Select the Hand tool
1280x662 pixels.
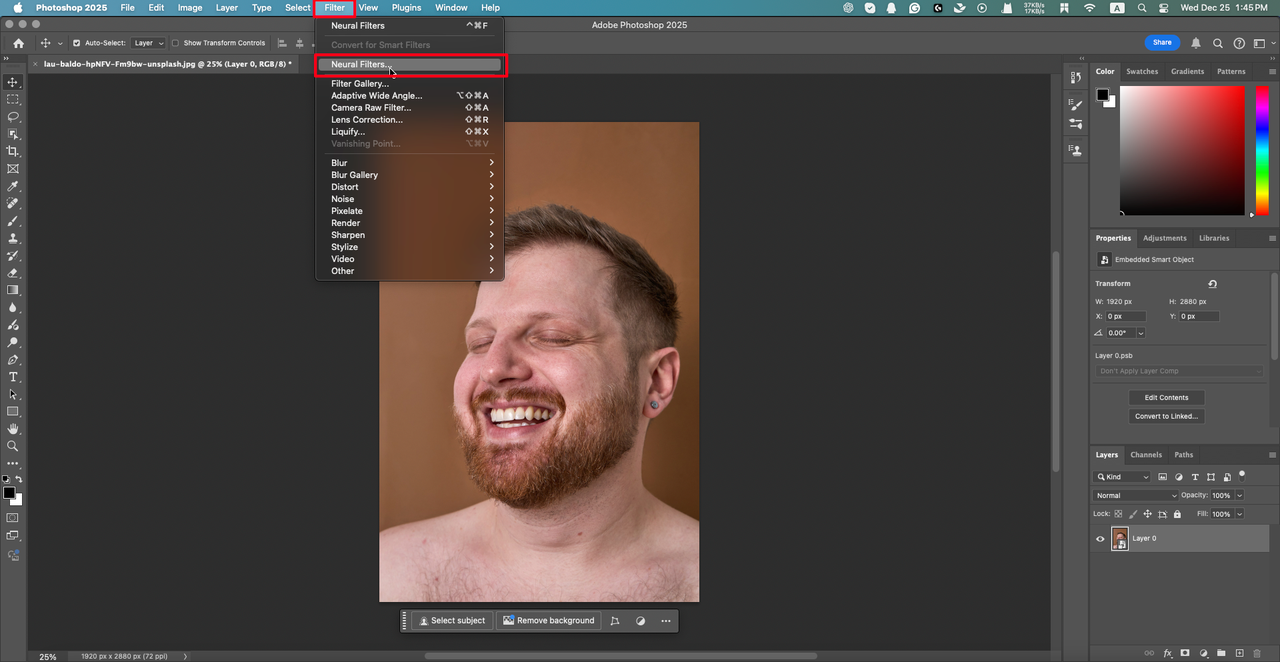point(13,429)
